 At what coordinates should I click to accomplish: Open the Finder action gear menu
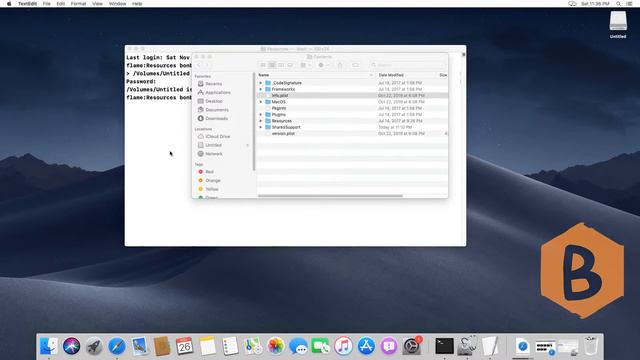tap(323, 65)
